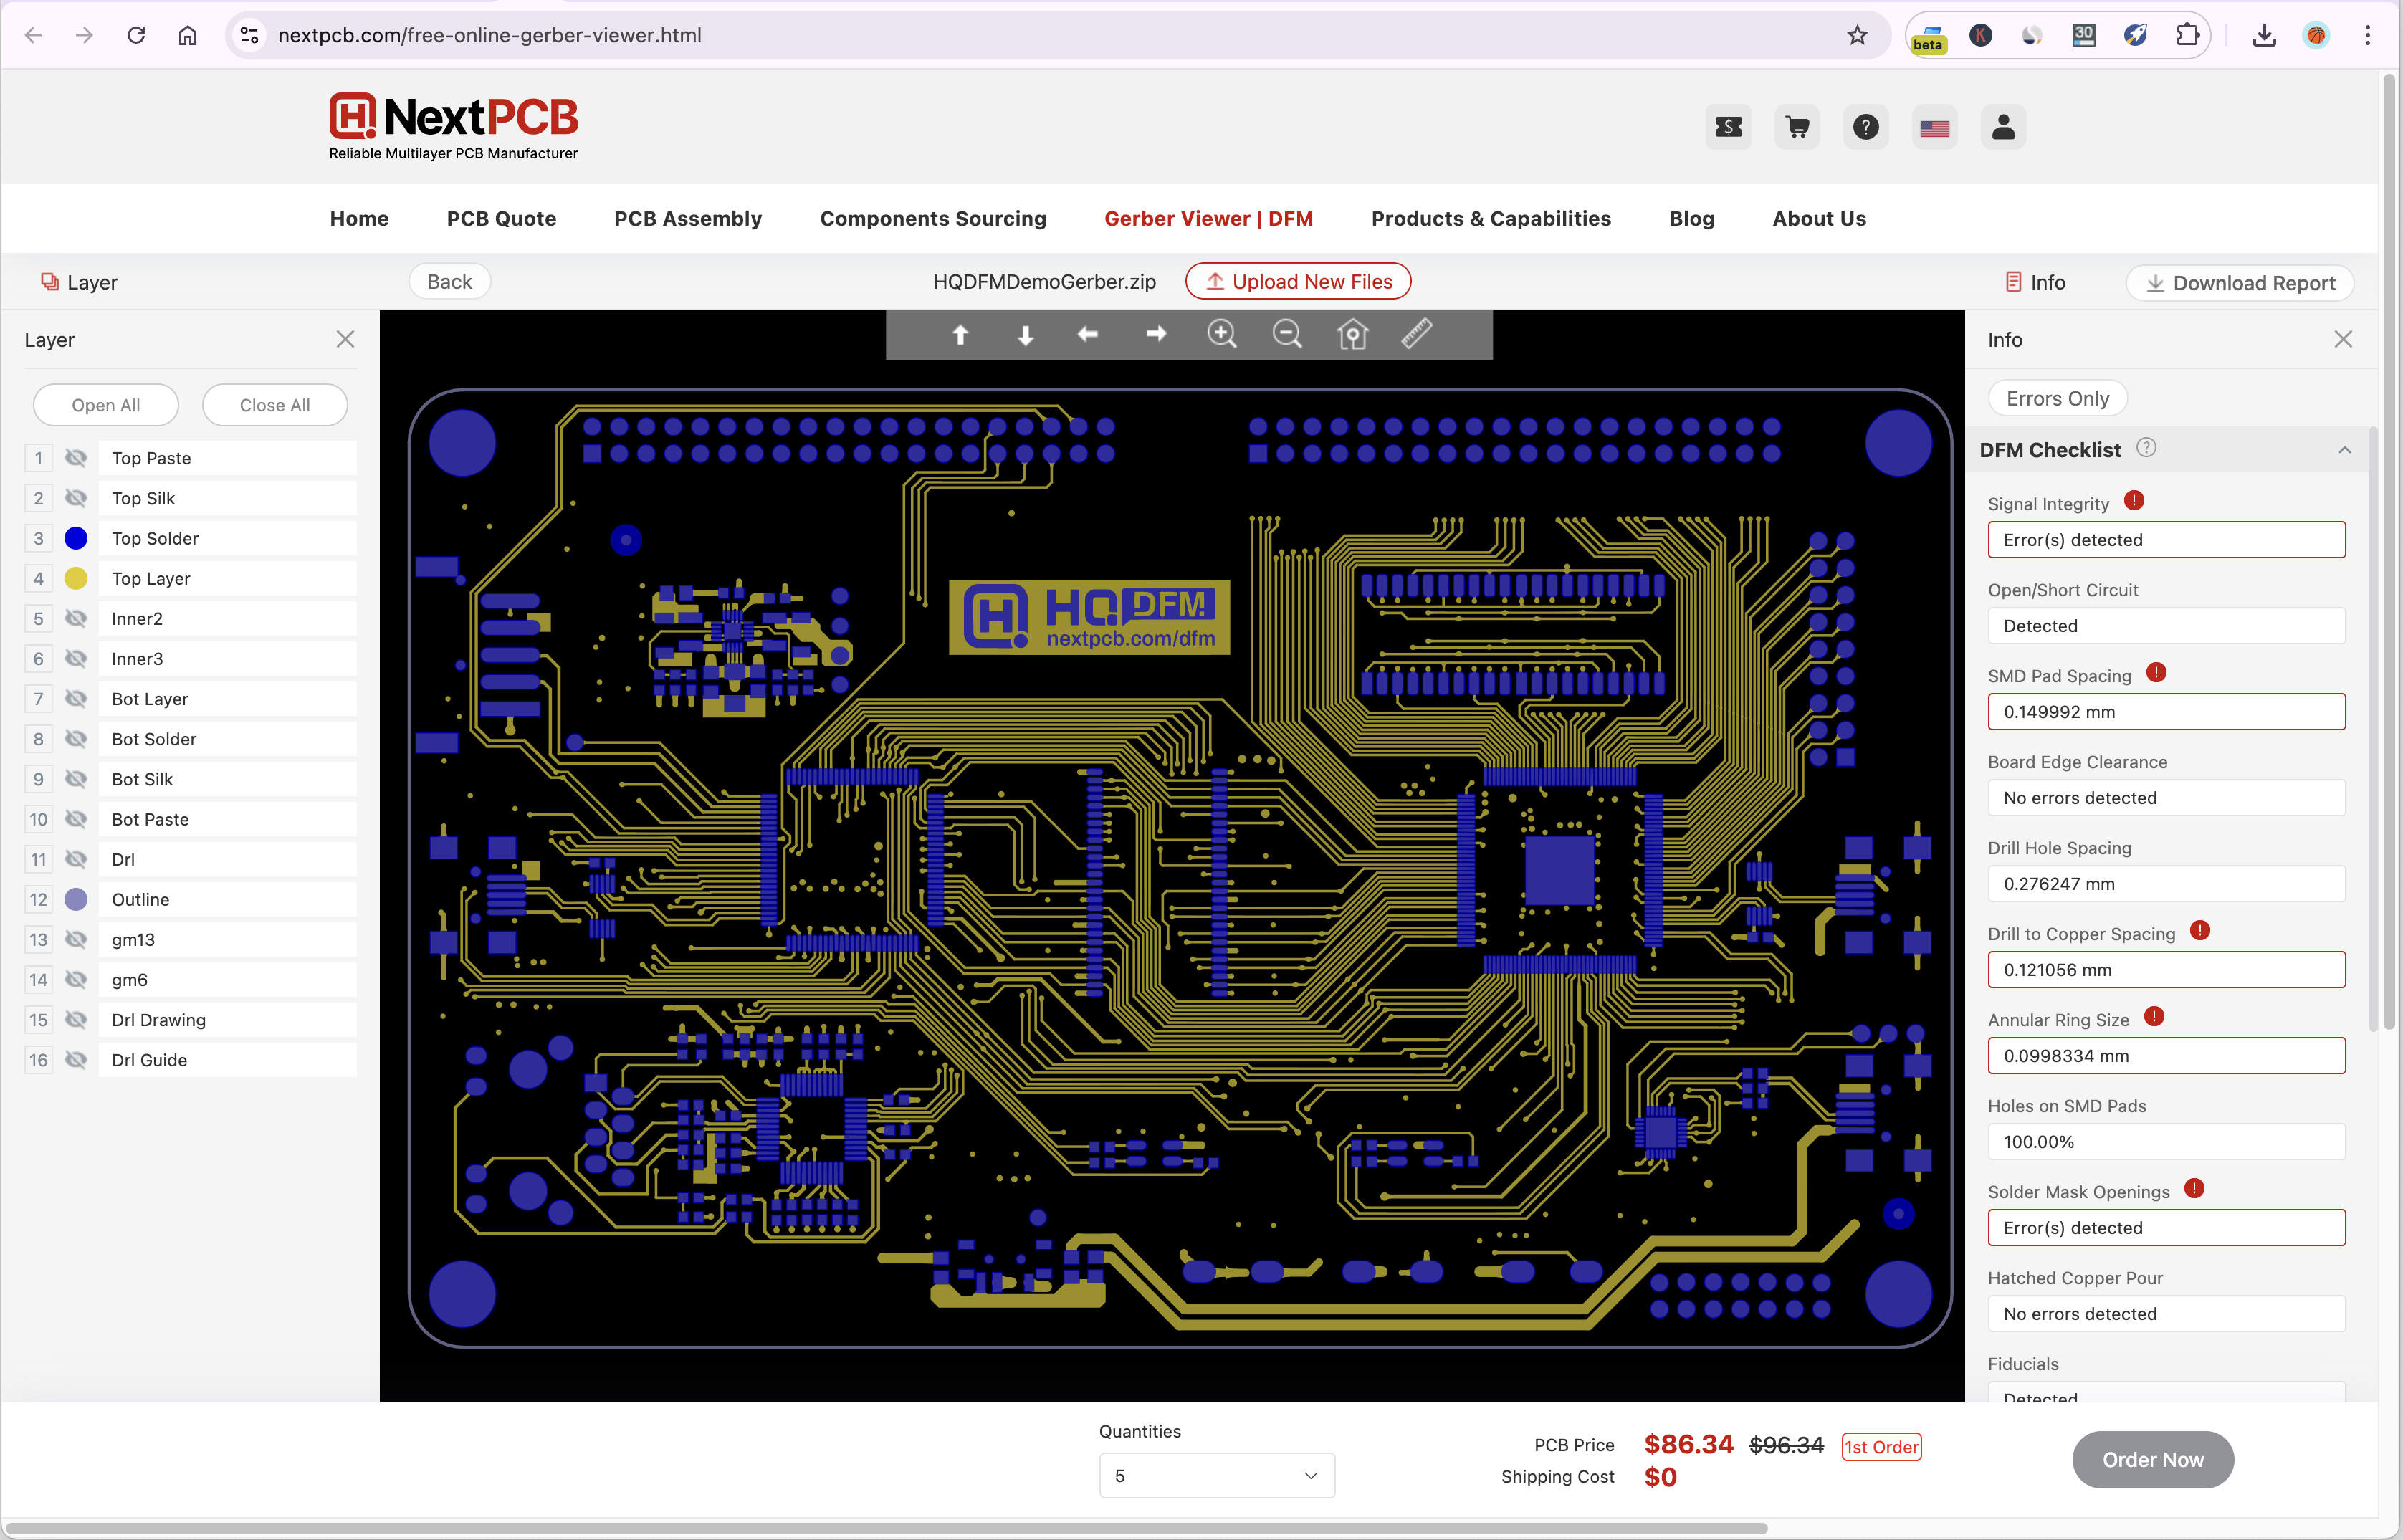Pan the board view right arrow
Screen dimensions: 2403x1540
tap(1156, 334)
